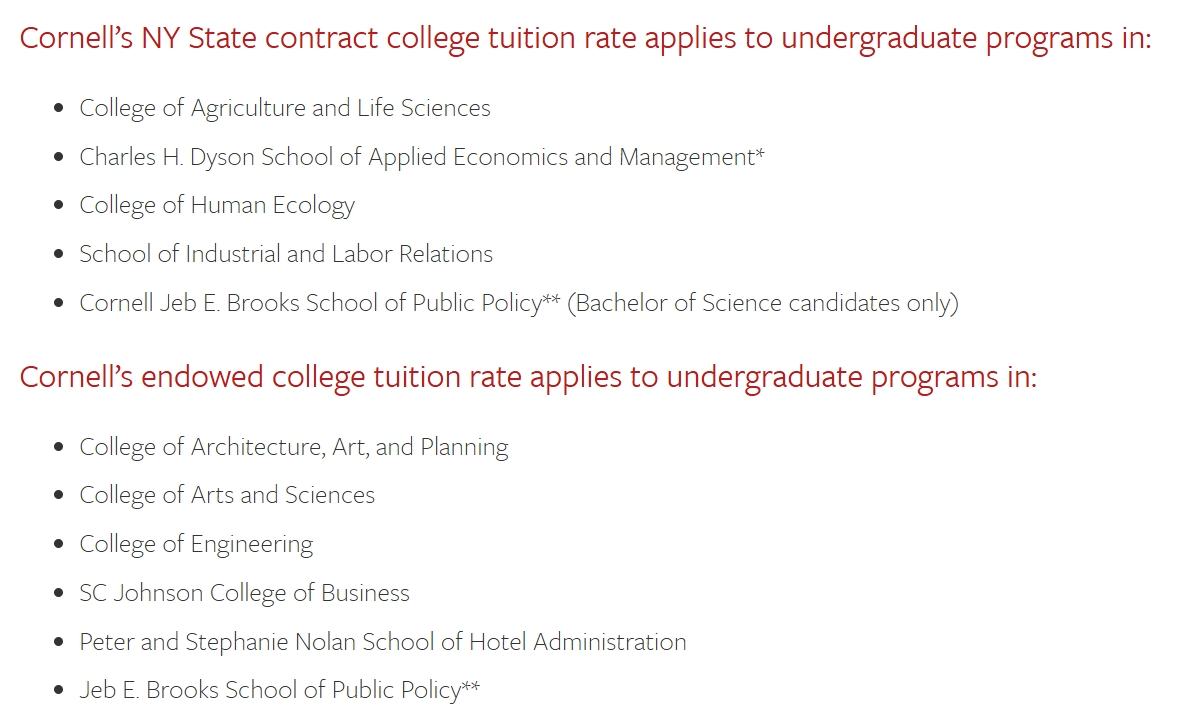Viewport: 1177px width, 726px height.
Task: Click double asterisk after last Public Policy entry
Action: pos(471,686)
